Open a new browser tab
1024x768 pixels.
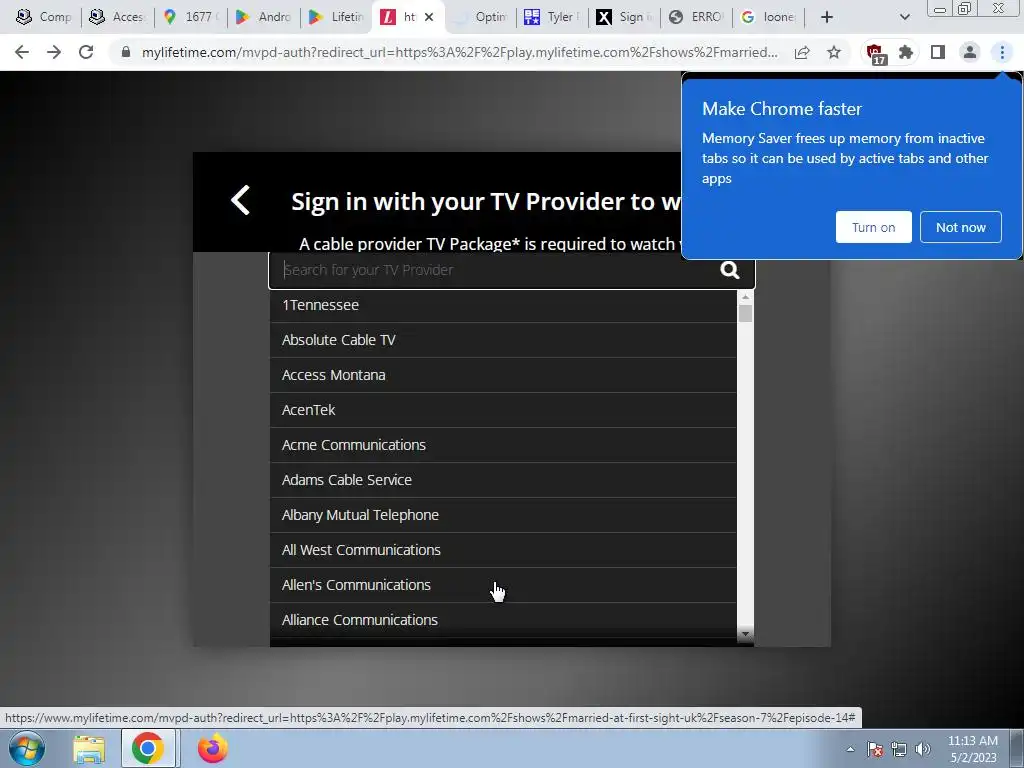coord(827,17)
